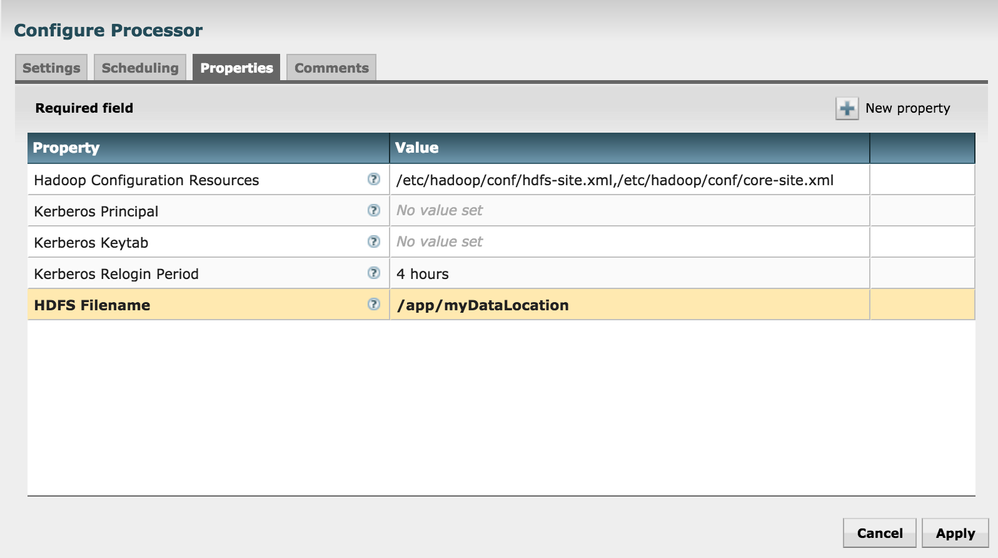Go to the Comments tab
The image size is (998, 558).
tap(331, 68)
